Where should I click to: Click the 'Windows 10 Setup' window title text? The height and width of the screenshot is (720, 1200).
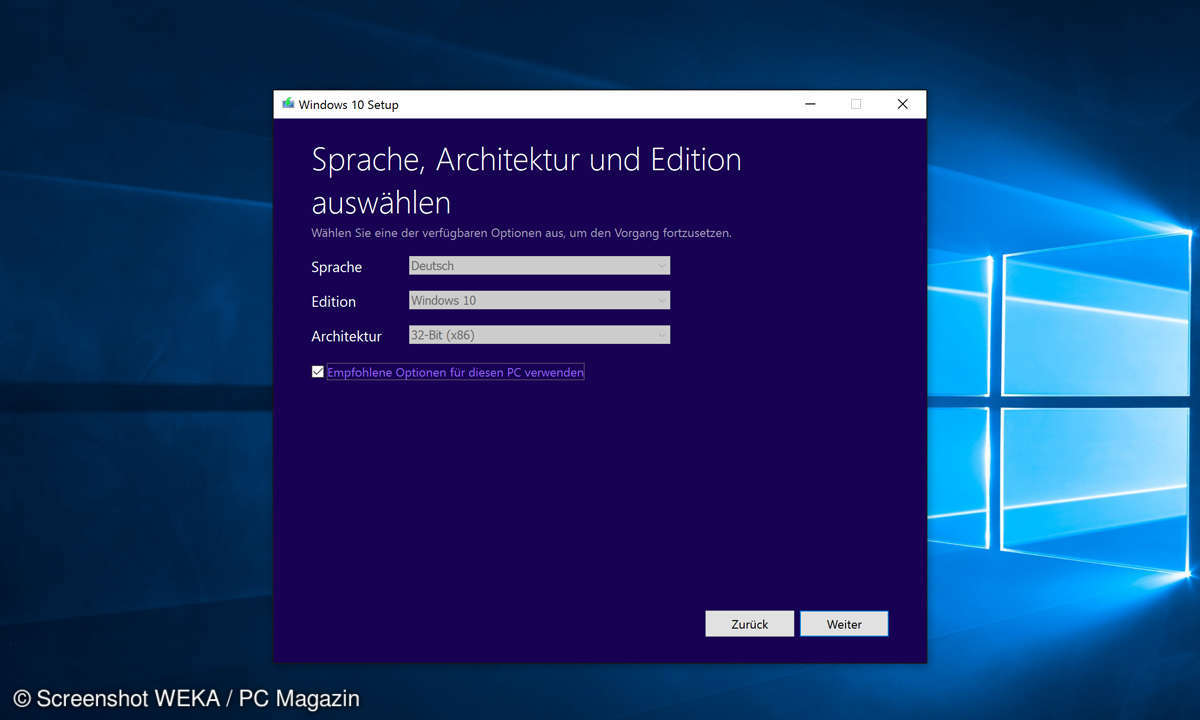348,105
